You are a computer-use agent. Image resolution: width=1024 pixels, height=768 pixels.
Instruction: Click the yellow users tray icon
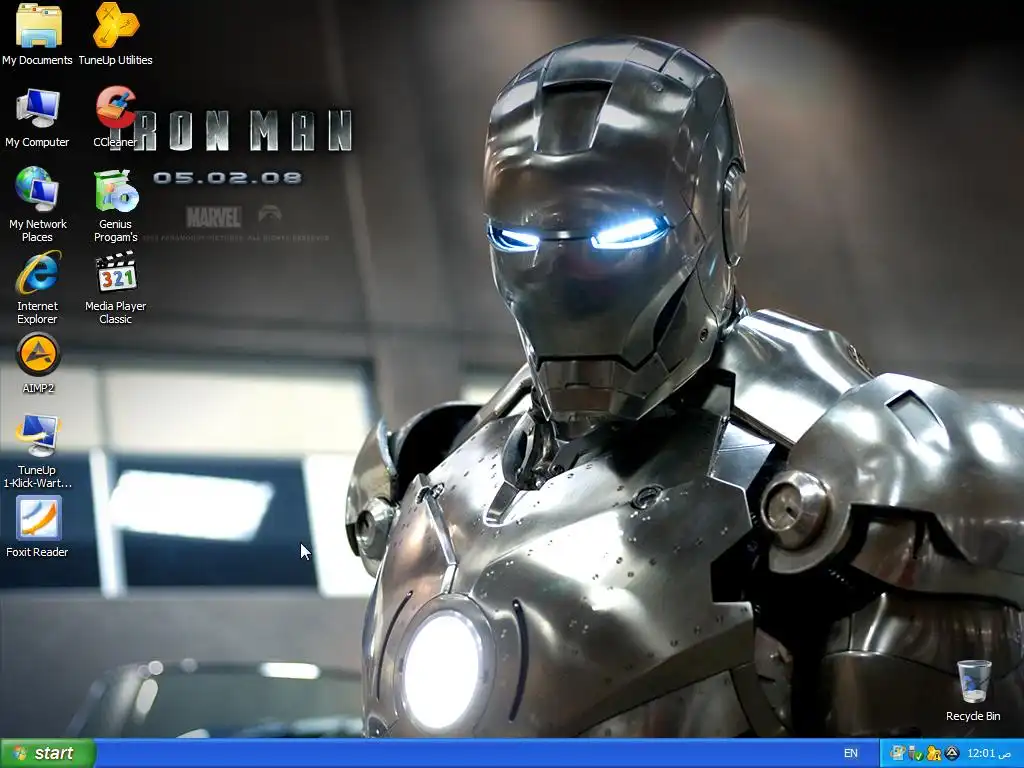click(x=934, y=754)
